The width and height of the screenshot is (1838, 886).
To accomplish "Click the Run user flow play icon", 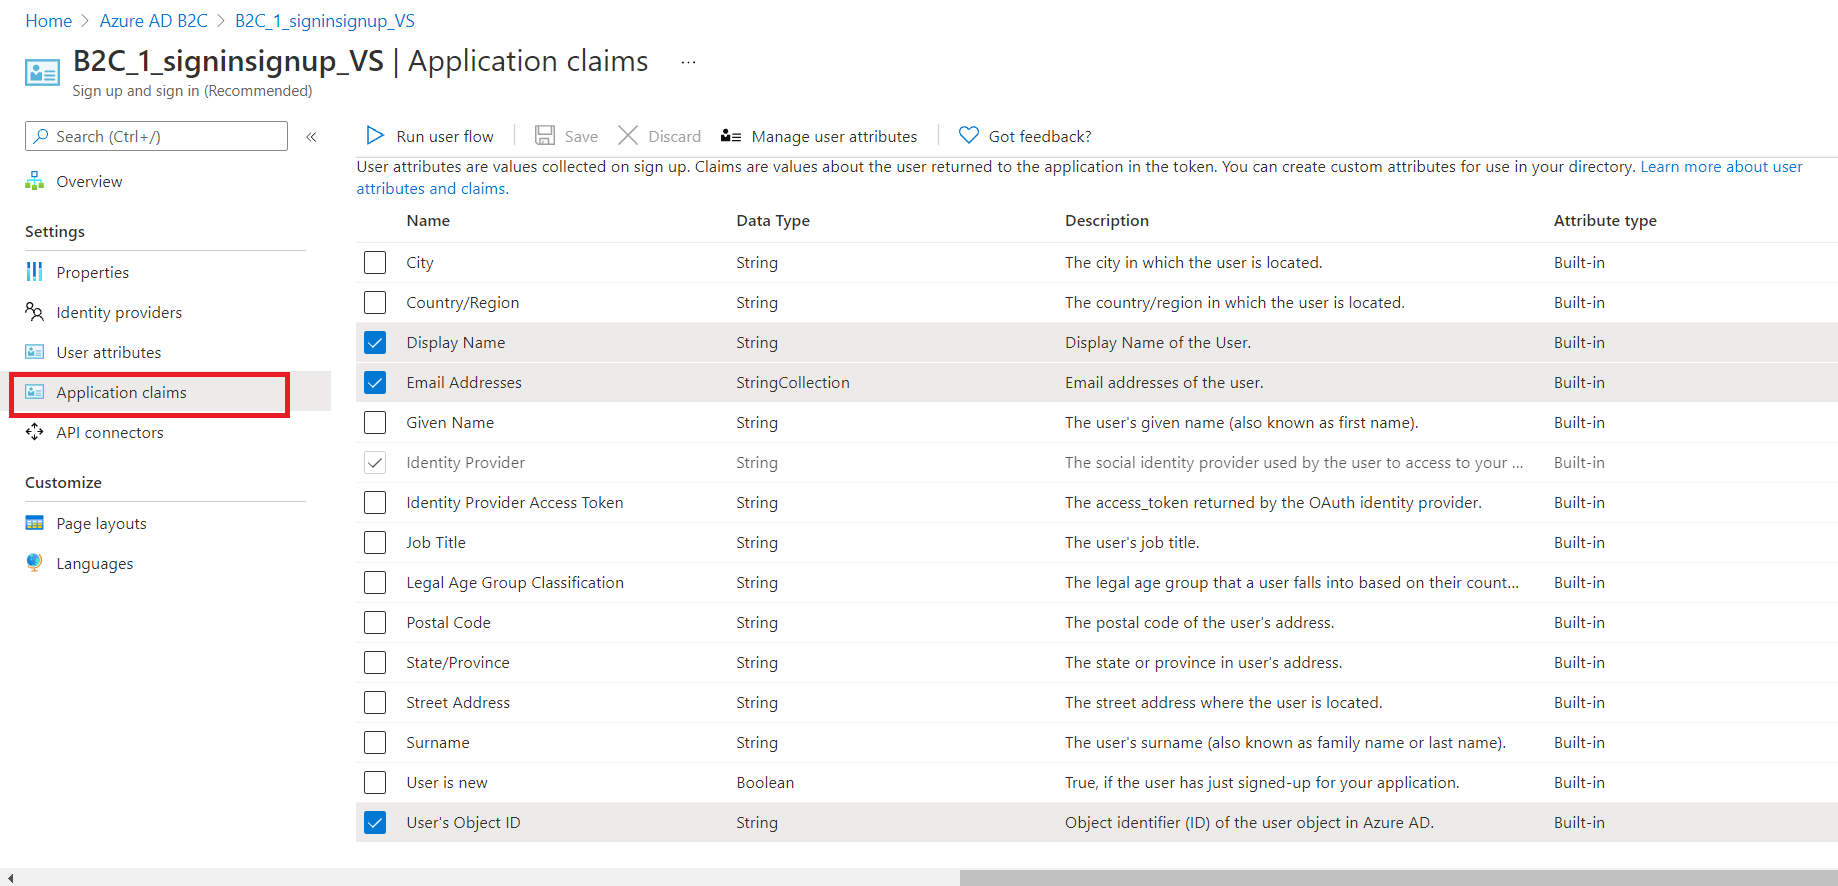I will click(x=375, y=135).
